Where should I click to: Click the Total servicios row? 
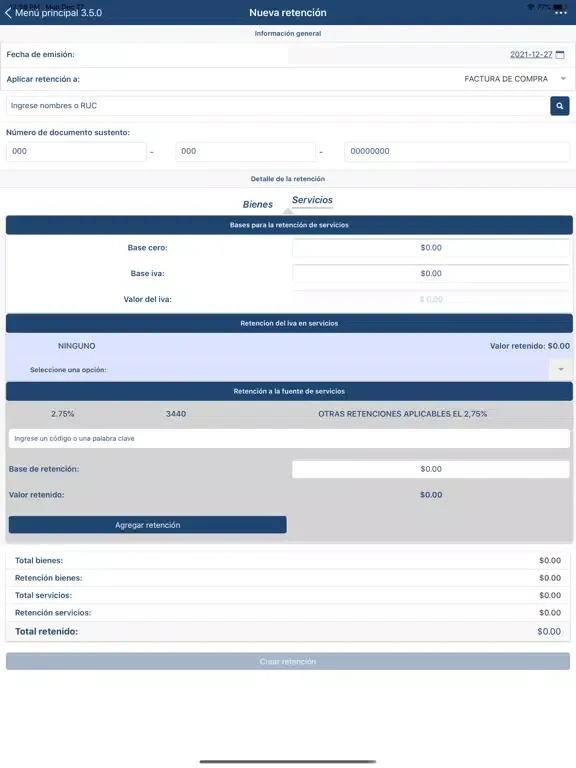[x=288, y=595]
